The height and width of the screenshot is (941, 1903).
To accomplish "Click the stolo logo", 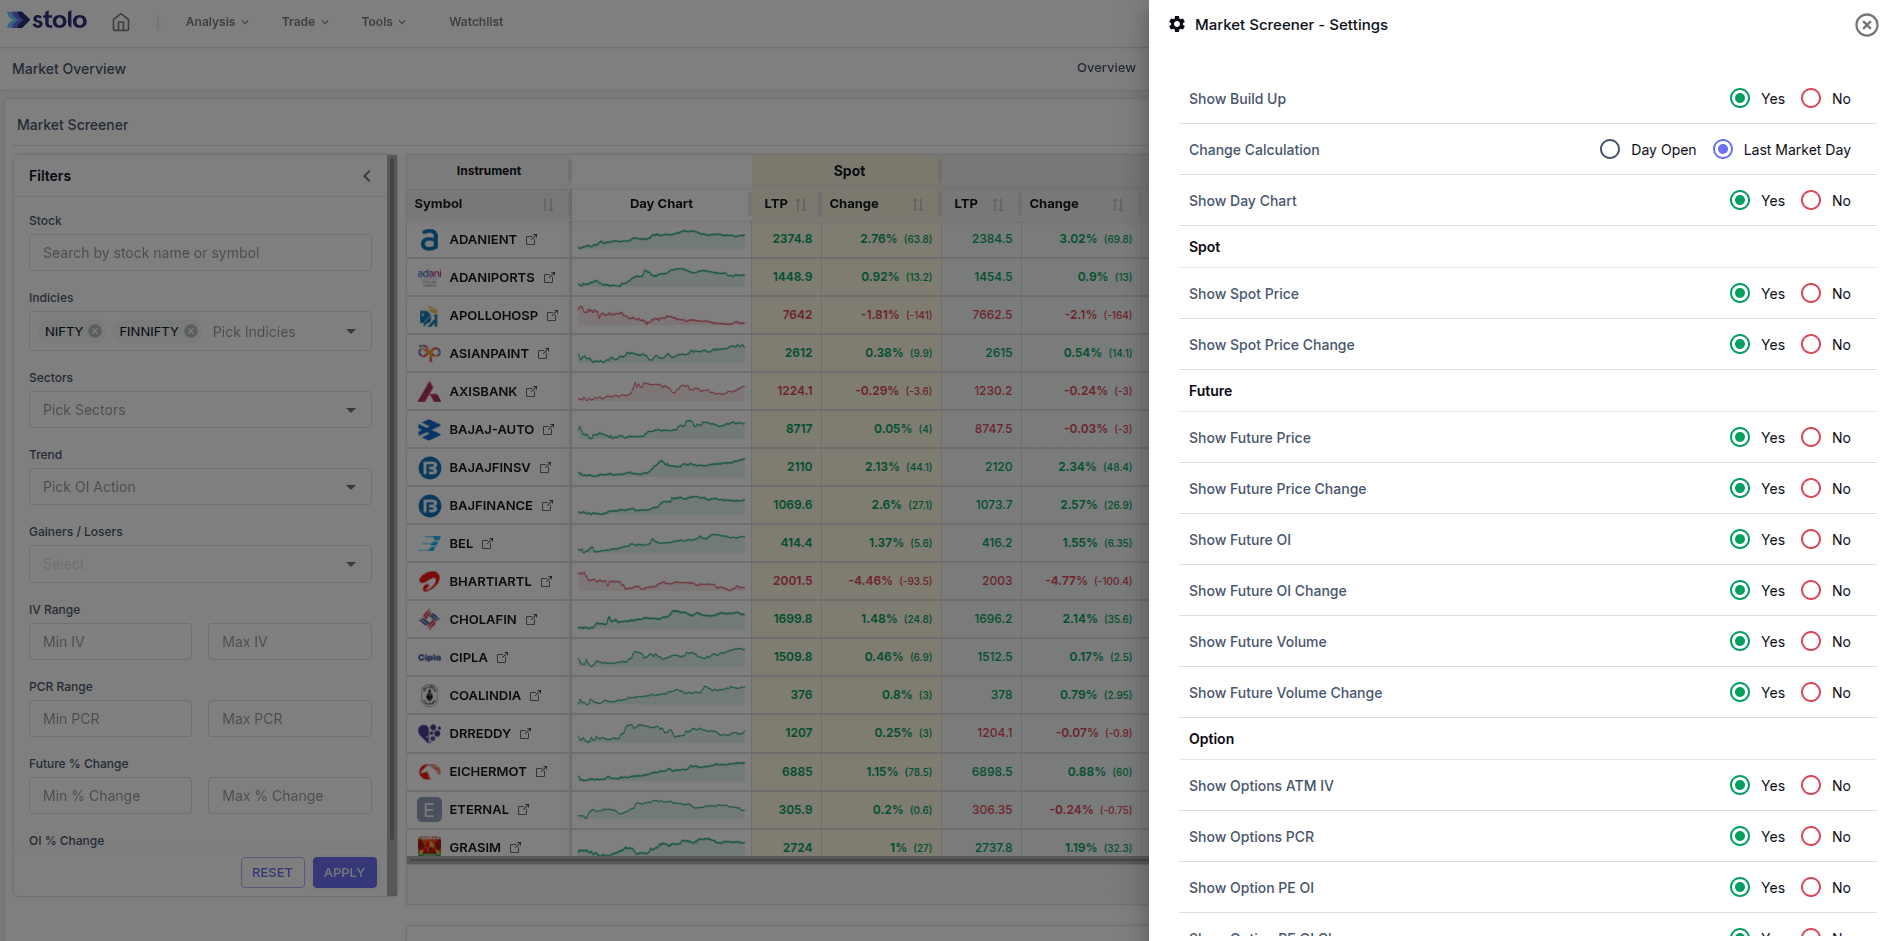I will (45, 20).
